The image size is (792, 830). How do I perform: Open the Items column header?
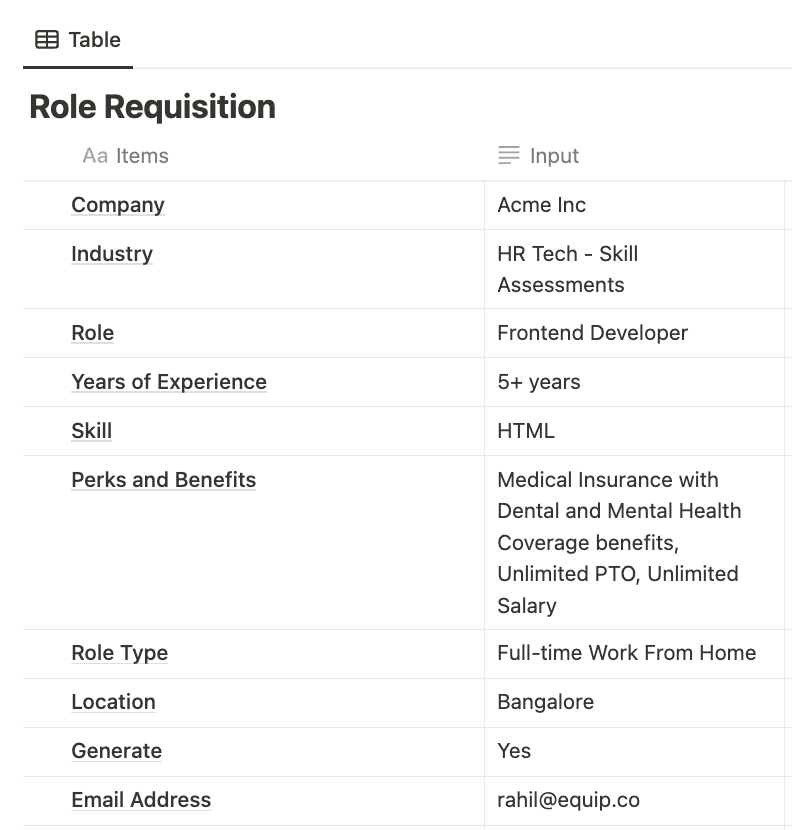(142, 156)
